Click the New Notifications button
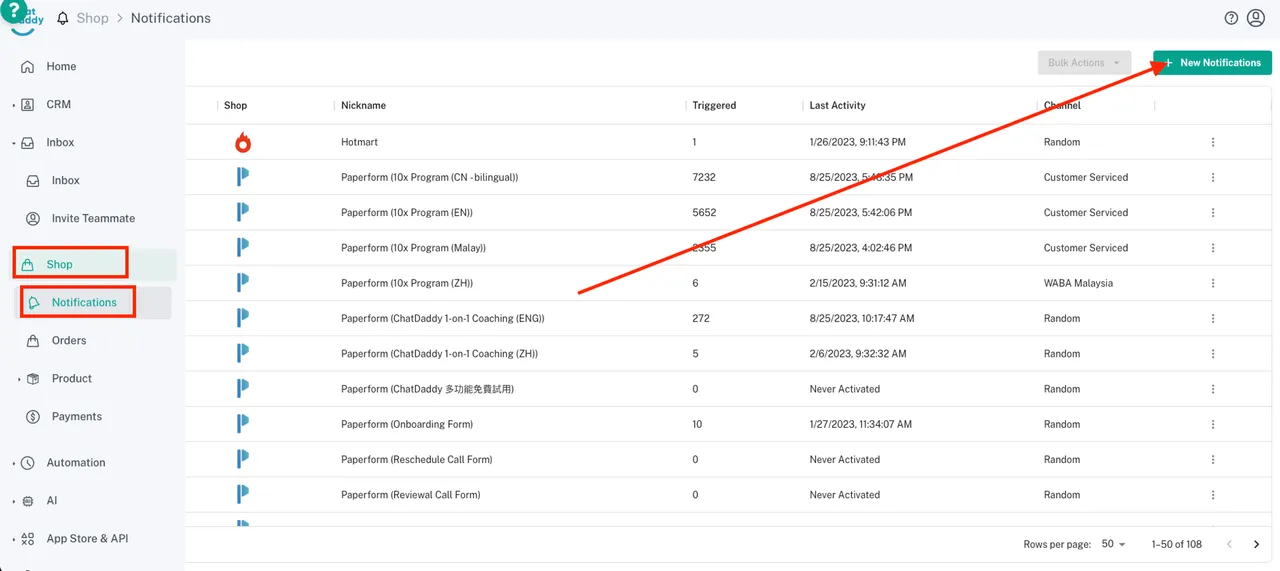This screenshot has height=571, width=1280. 1212,63
